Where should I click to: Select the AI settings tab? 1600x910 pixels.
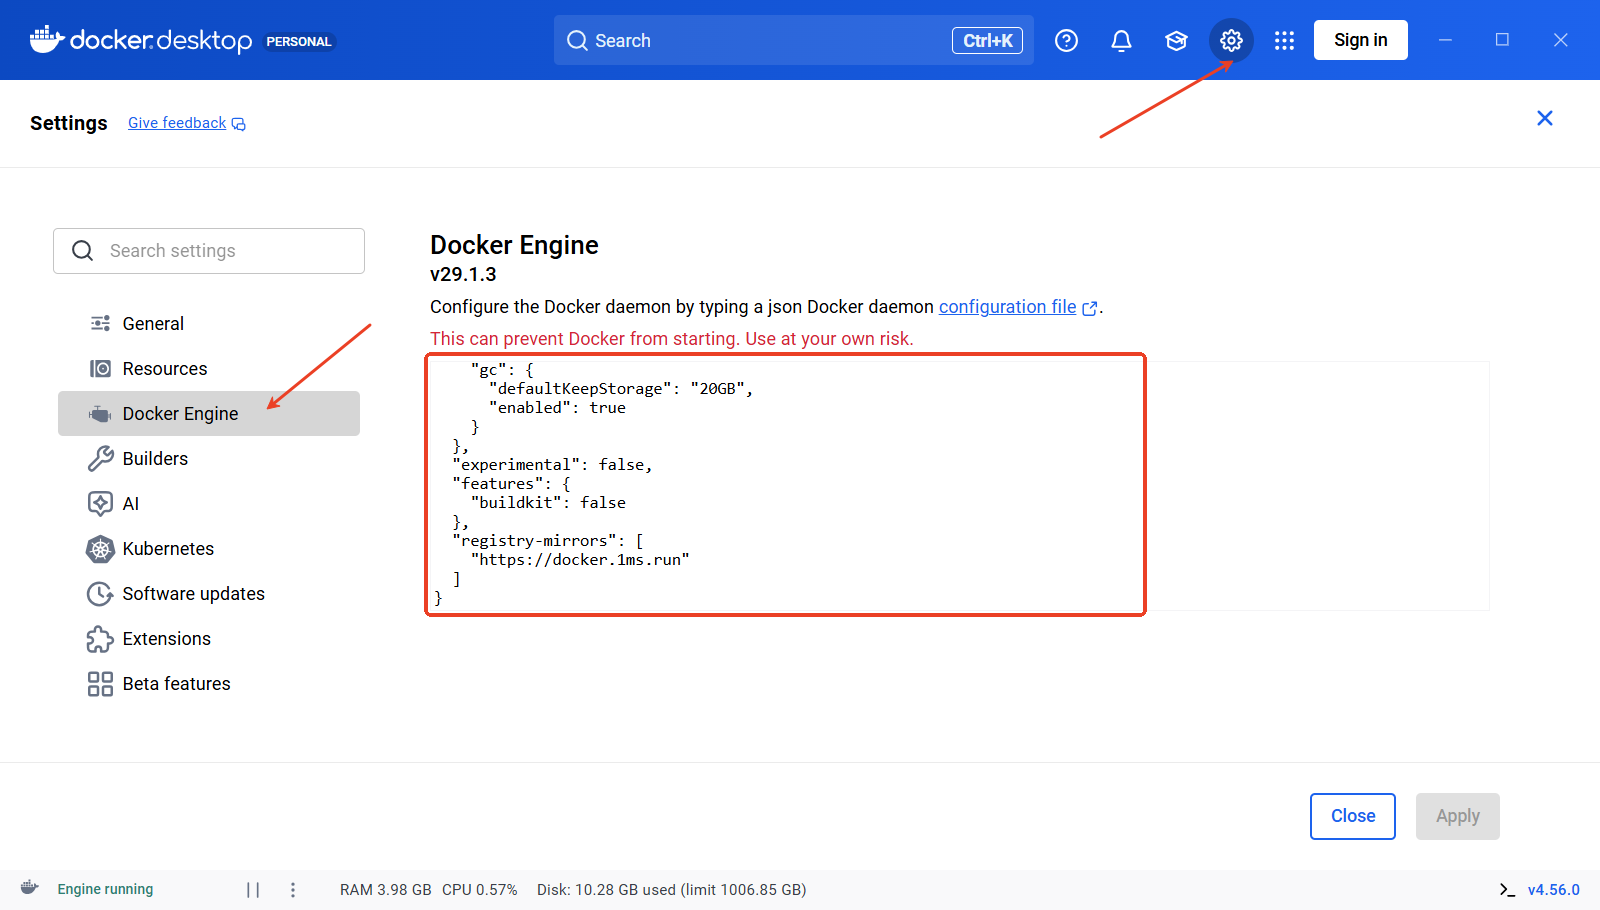point(209,503)
